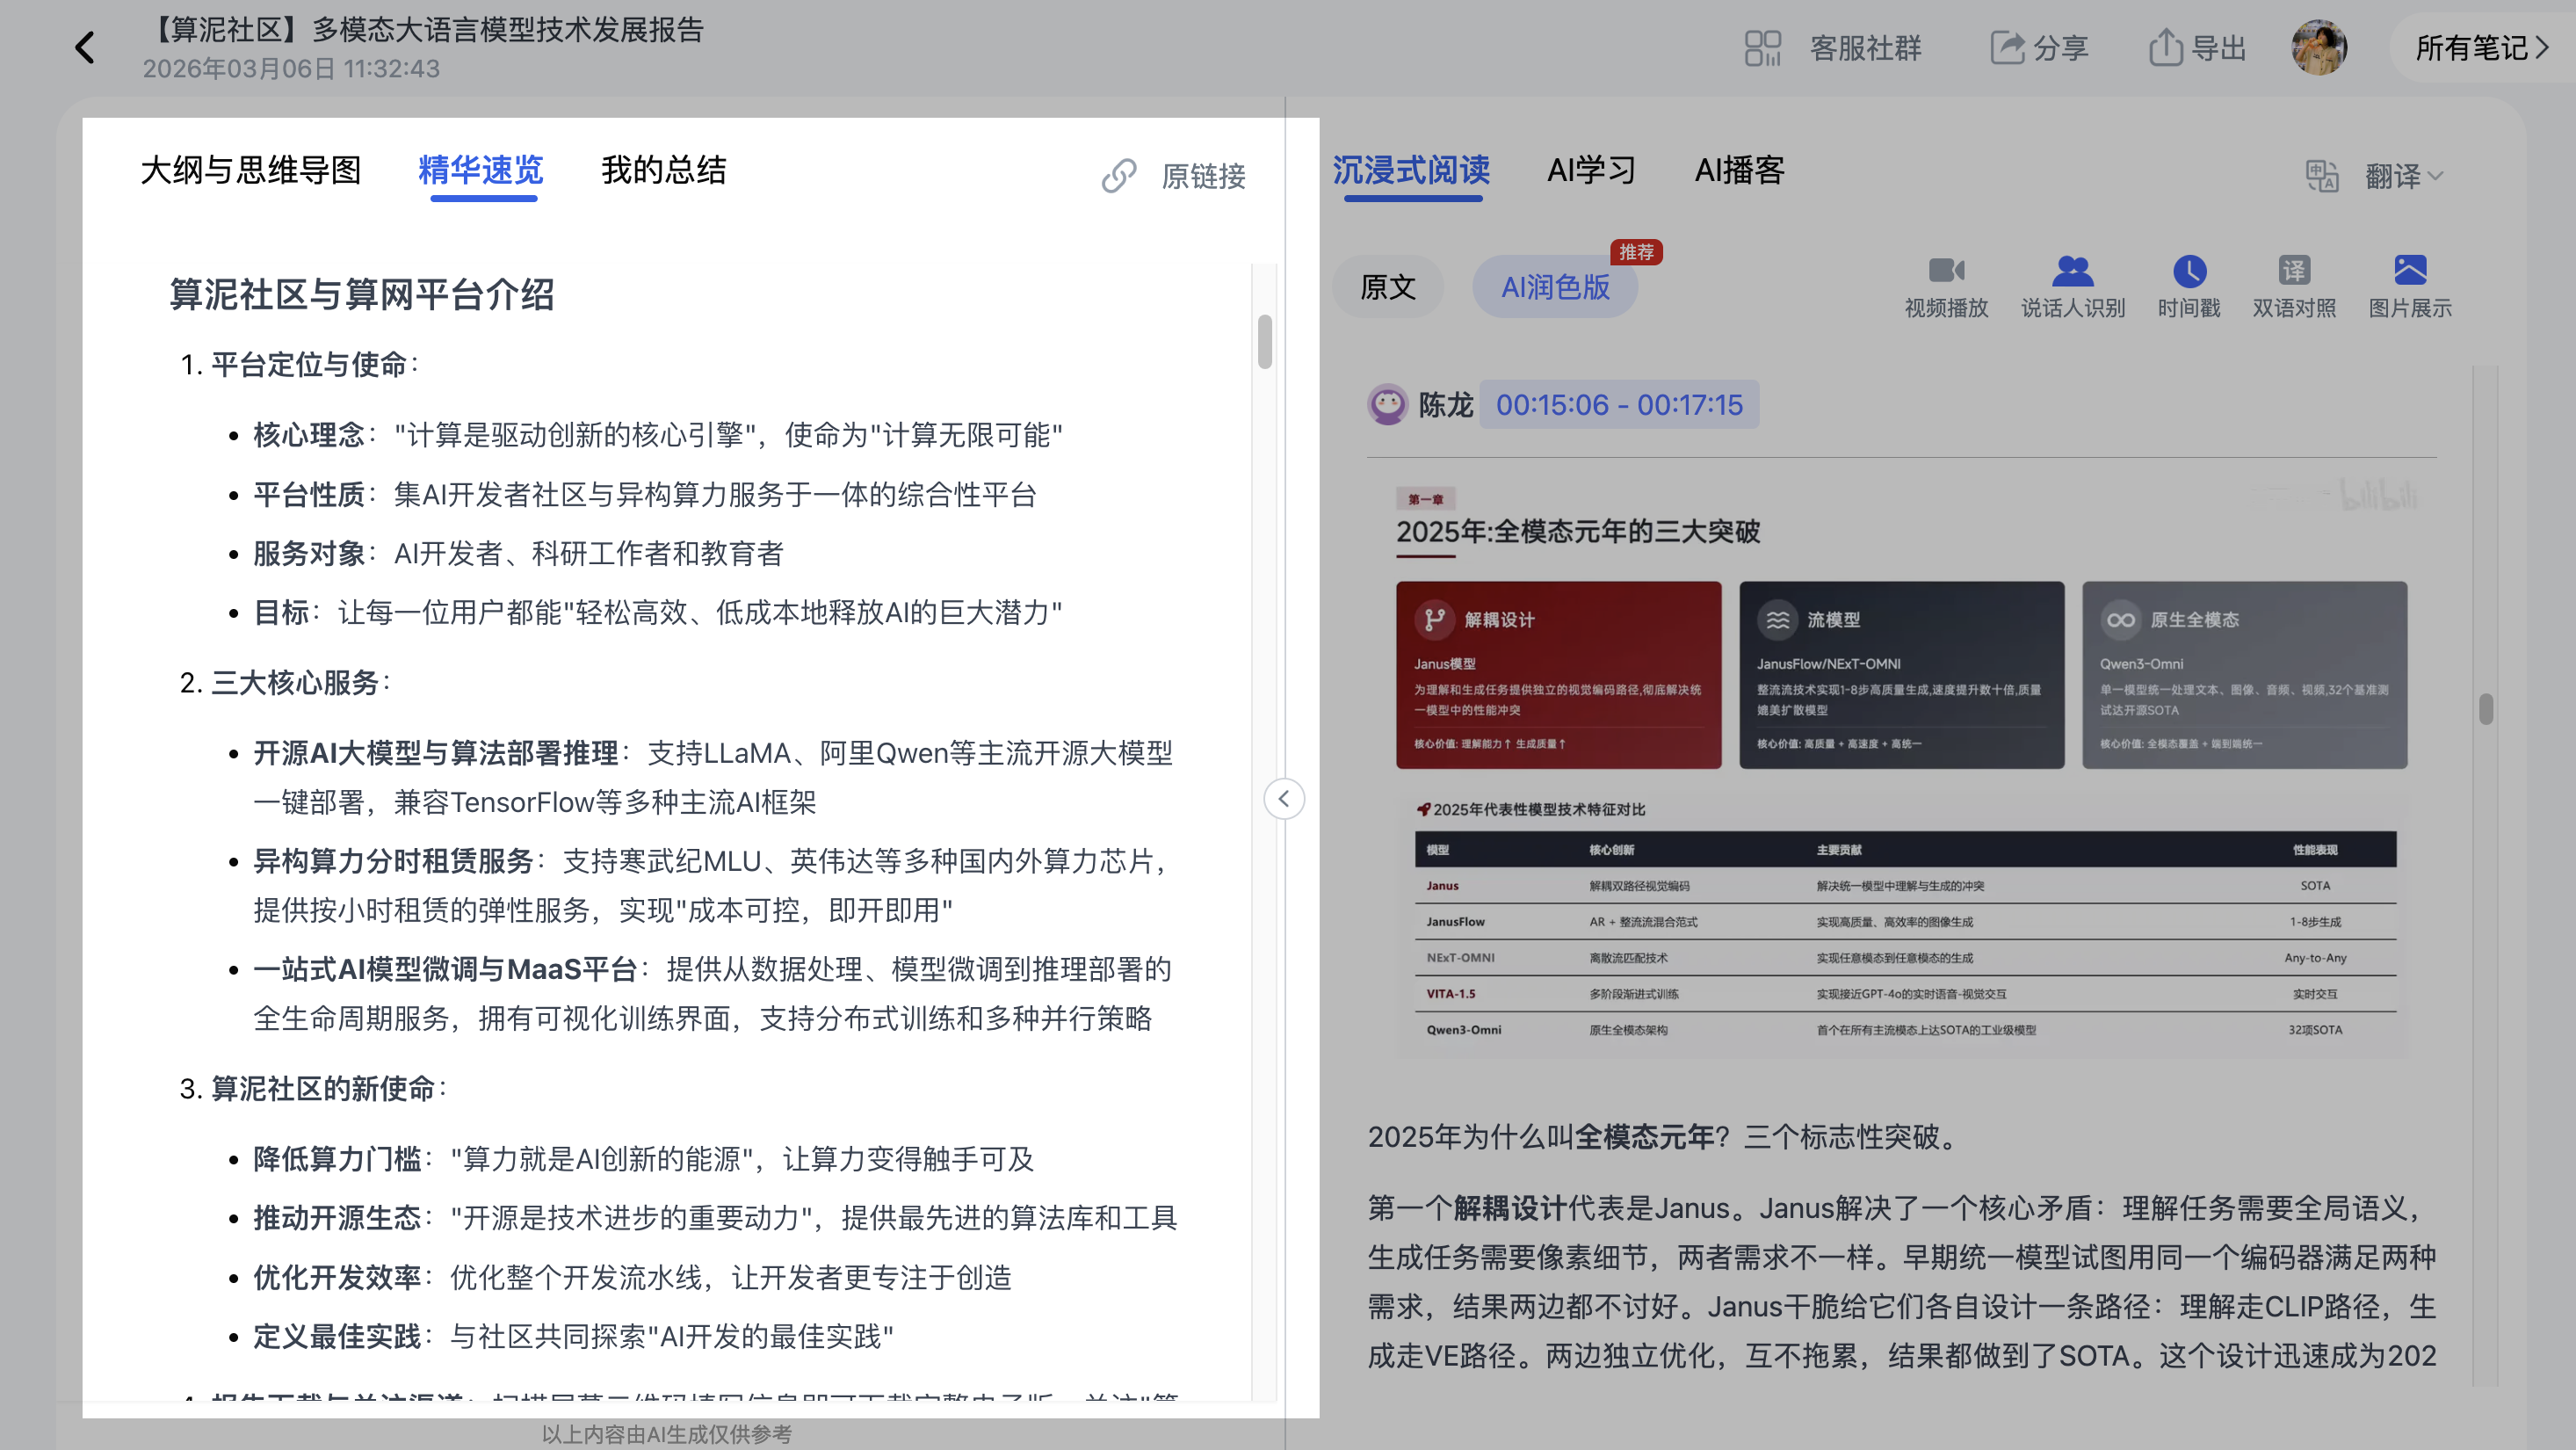Click the 核心理念 bullet text
The width and height of the screenshot is (2576, 1450).
pos(658,435)
